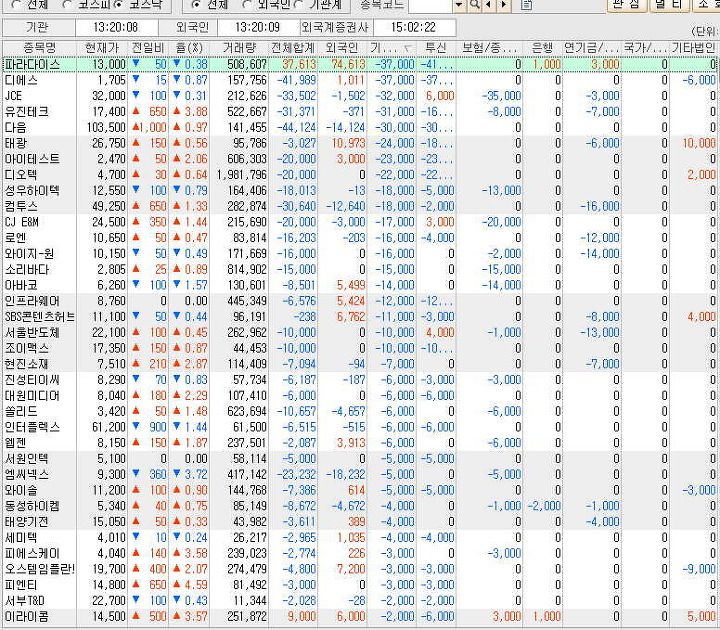Select the 유진테크 stock row

click(x=360, y=112)
